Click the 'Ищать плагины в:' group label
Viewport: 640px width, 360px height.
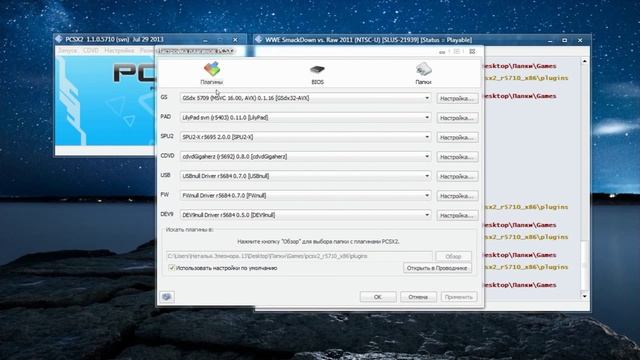[189, 230]
